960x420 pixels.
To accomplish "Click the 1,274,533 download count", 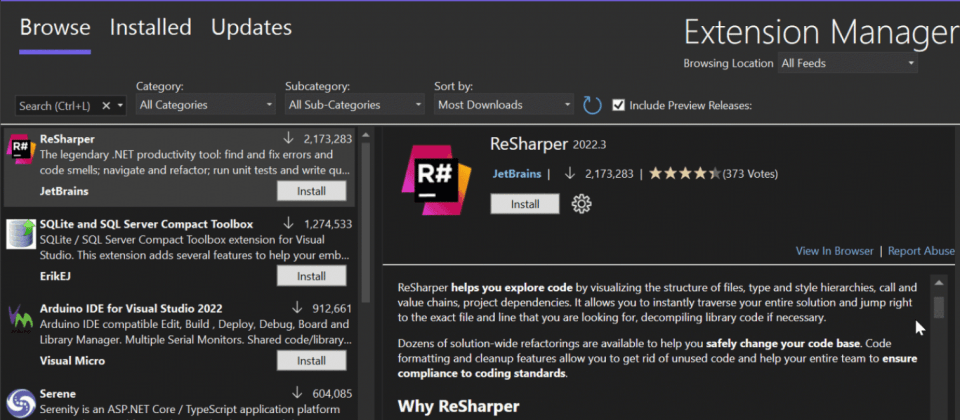I will click(x=328, y=224).
